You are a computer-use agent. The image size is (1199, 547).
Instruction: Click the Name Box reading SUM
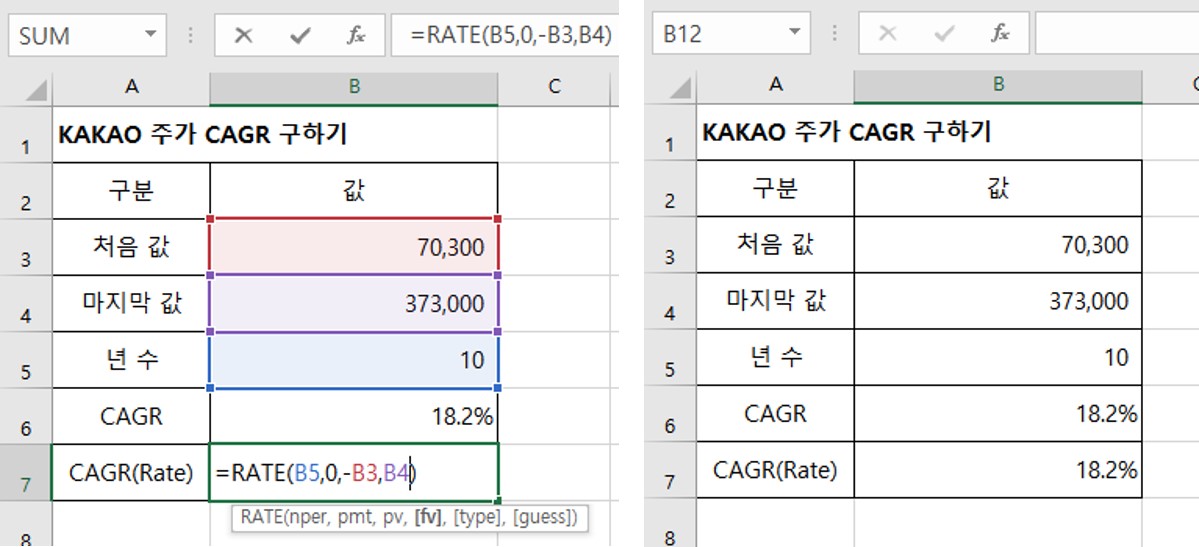coord(73,35)
